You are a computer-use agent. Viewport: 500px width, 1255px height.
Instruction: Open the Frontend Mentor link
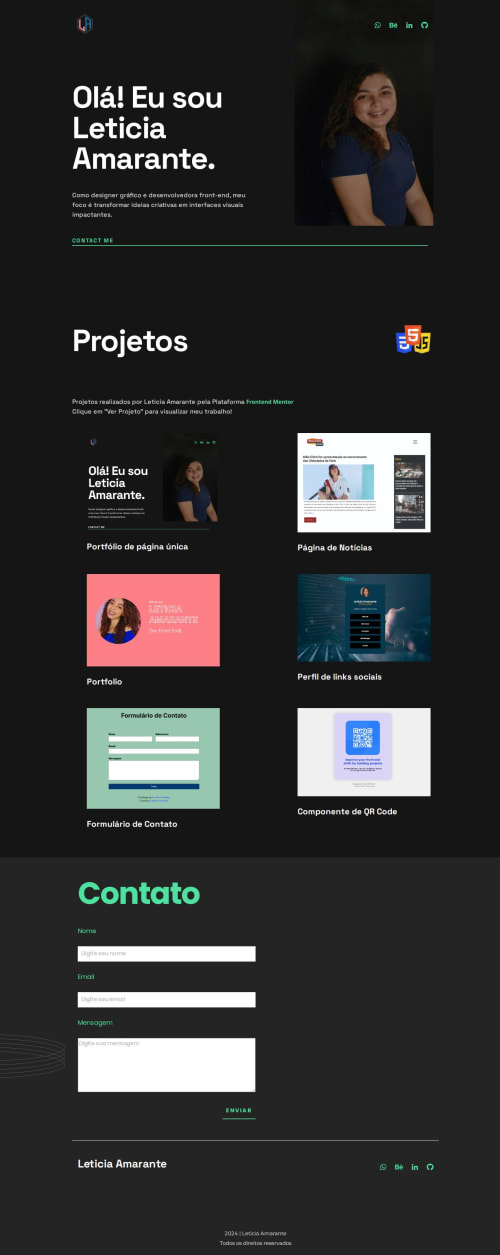(x=270, y=401)
